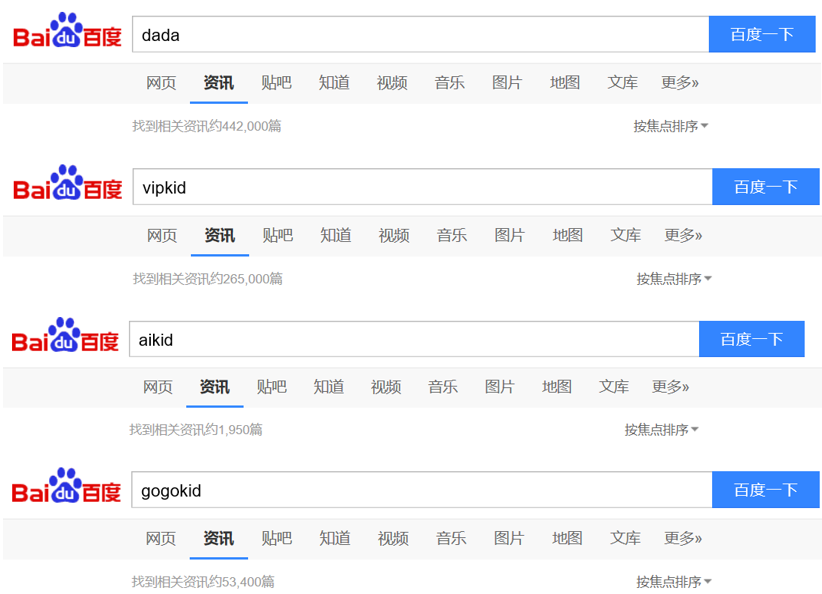Select 文库 tab in the gogokid search
This screenshot has width=822, height=594.
(x=625, y=538)
